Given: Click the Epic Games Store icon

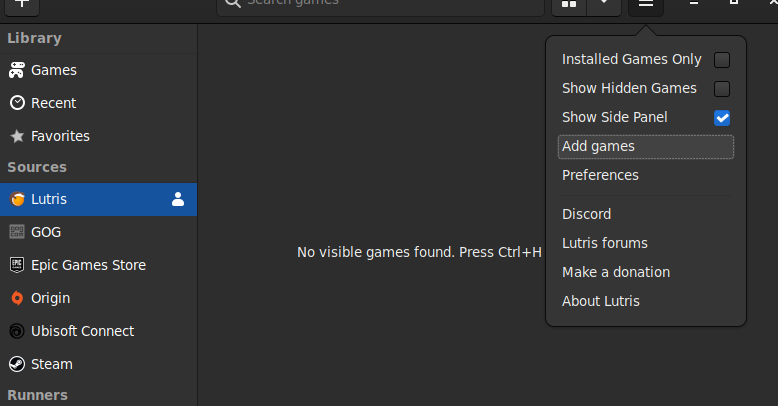Looking at the screenshot, I should [17, 265].
